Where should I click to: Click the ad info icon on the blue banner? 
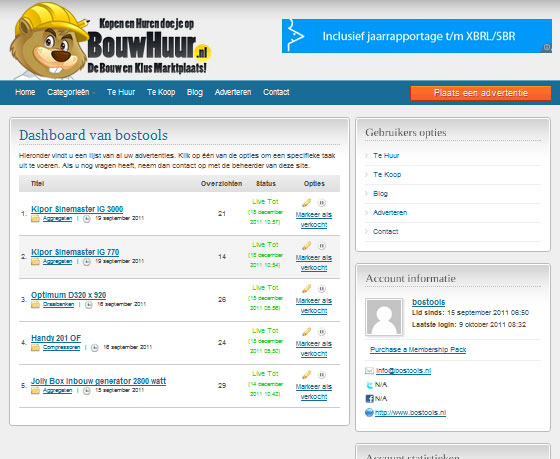pyautogui.click(x=547, y=47)
